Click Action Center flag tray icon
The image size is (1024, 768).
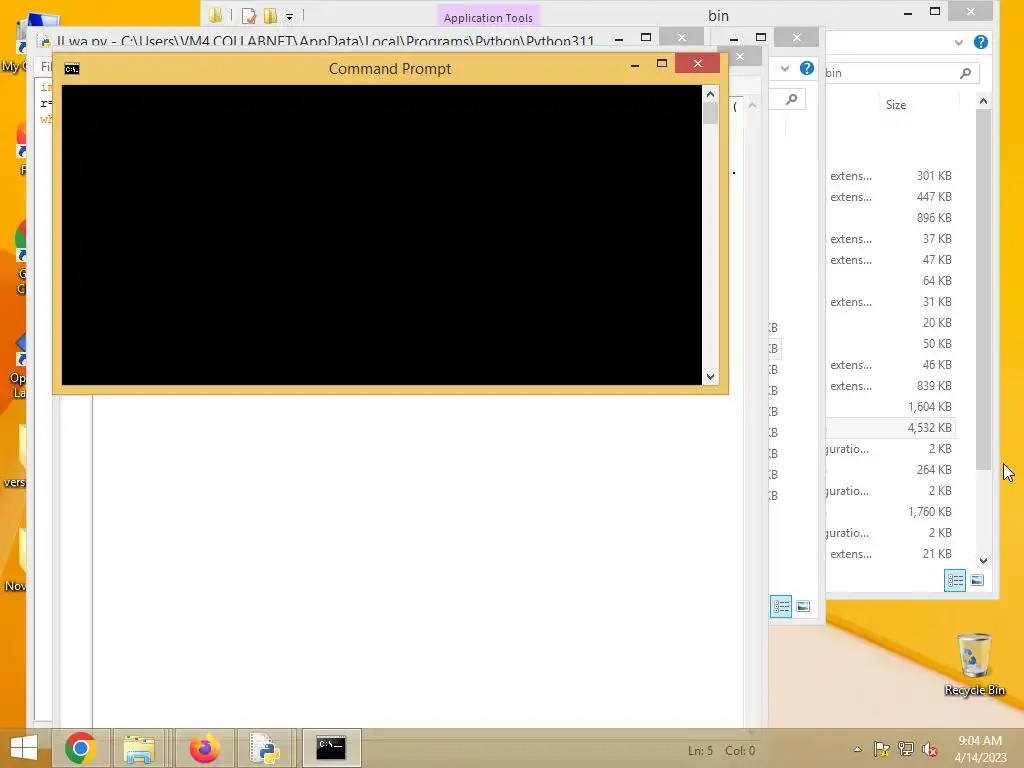[882, 749]
